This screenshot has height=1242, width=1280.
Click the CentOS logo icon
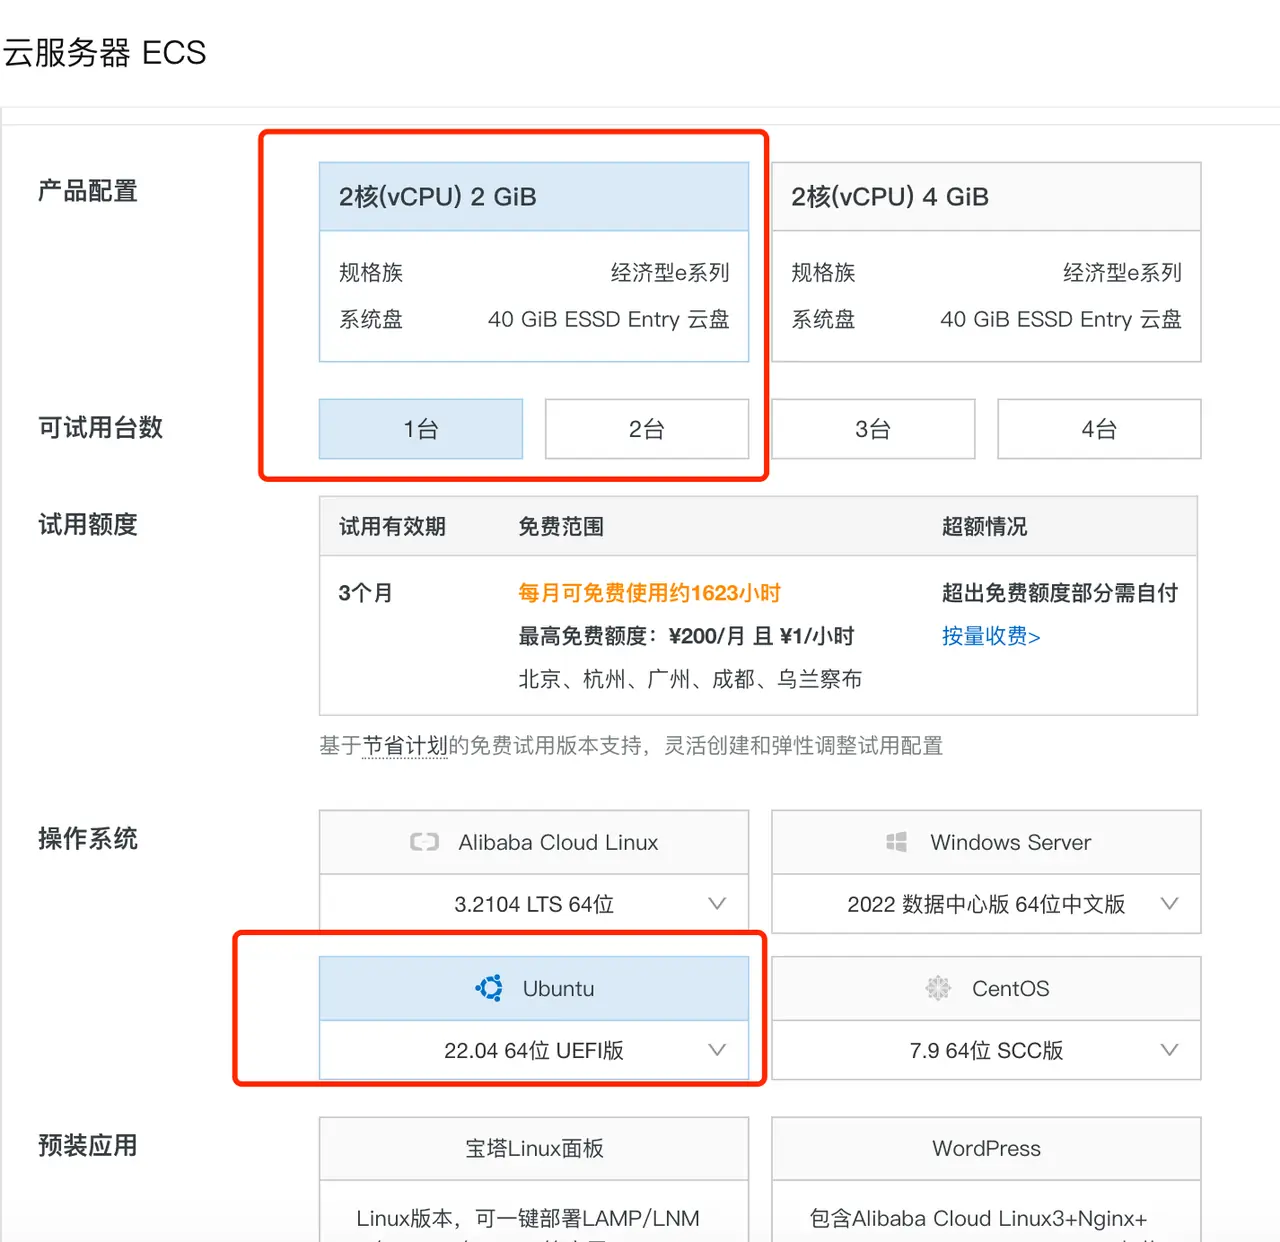tap(938, 988)
